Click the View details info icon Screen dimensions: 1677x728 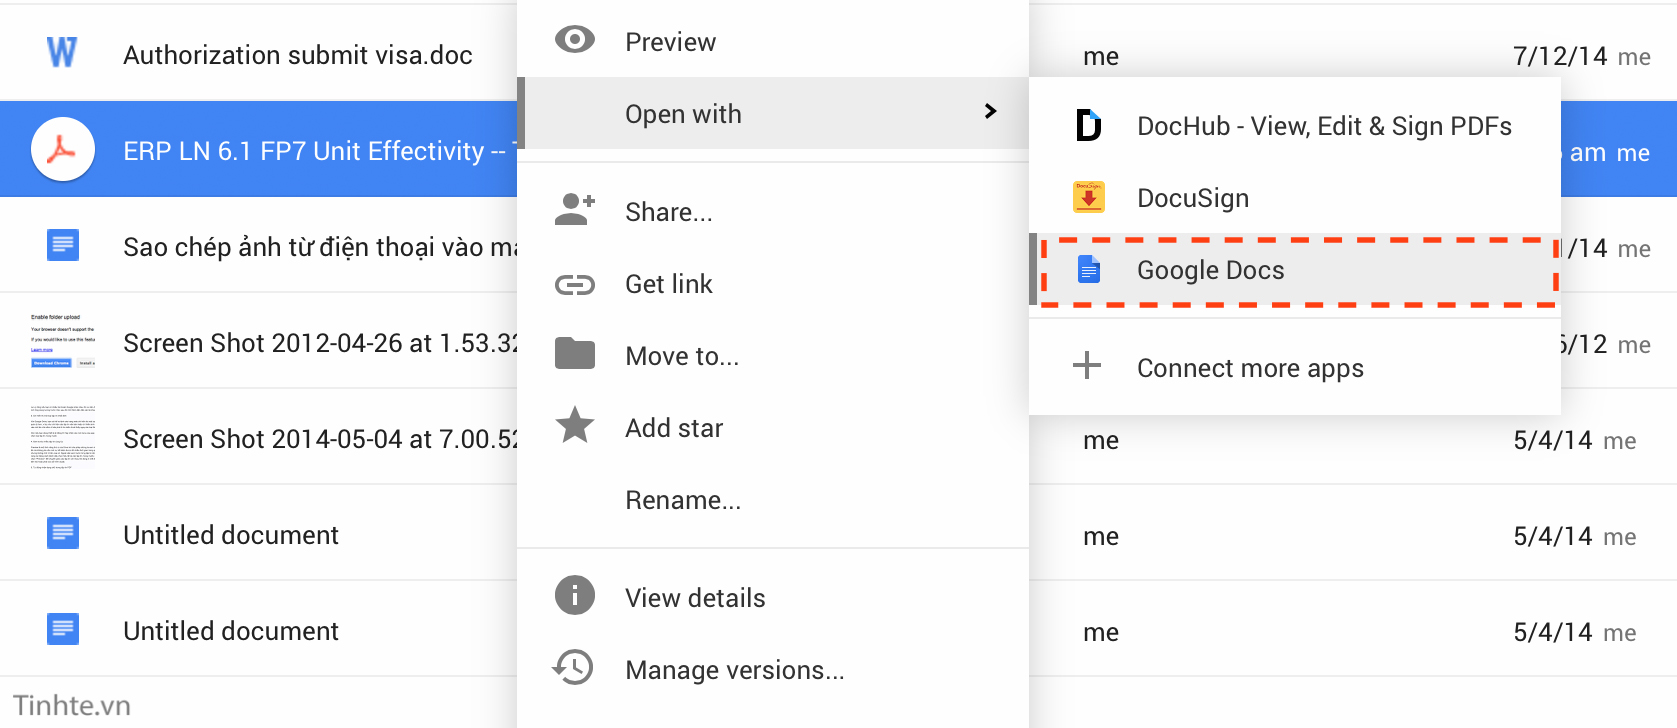pos(575,596)
